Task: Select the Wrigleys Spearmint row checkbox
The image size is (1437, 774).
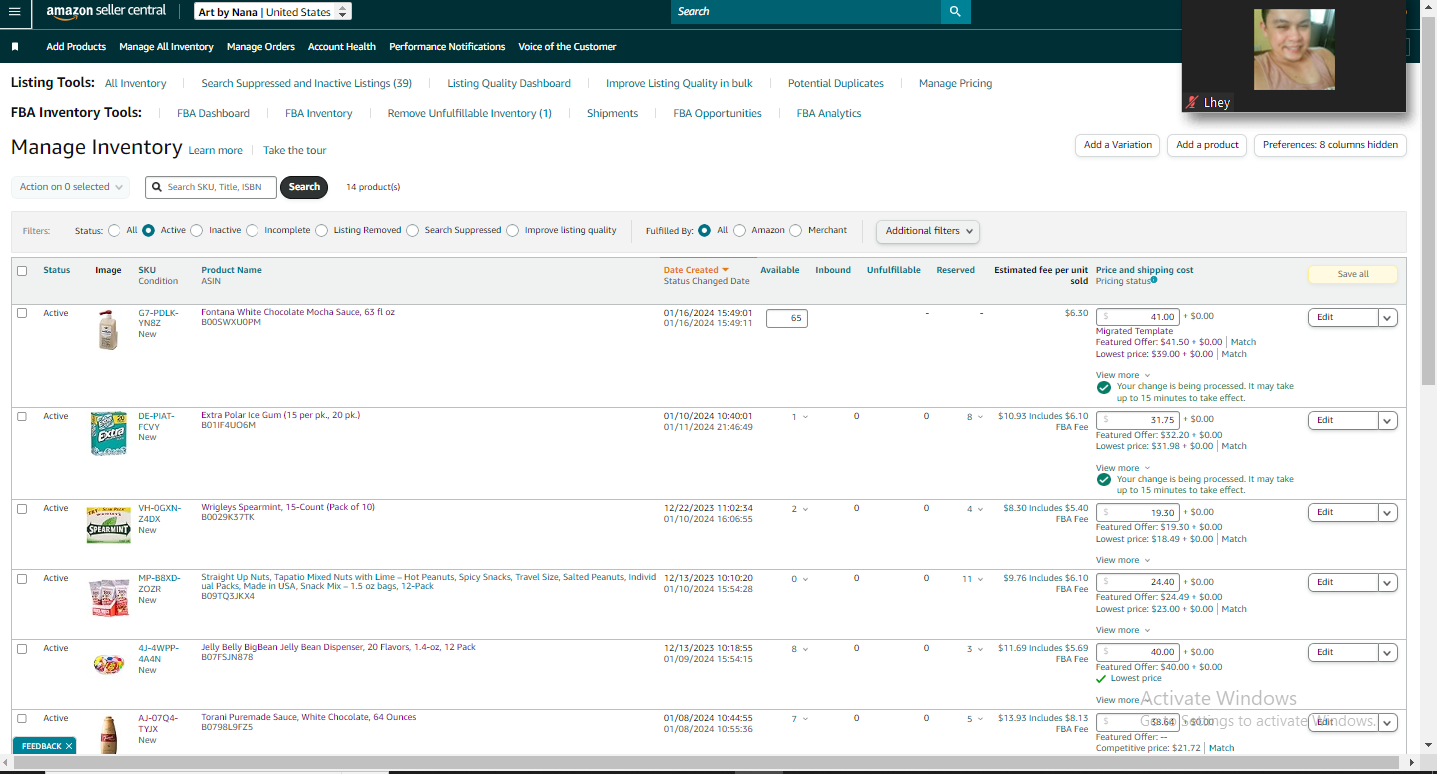Action: (22, 508)
